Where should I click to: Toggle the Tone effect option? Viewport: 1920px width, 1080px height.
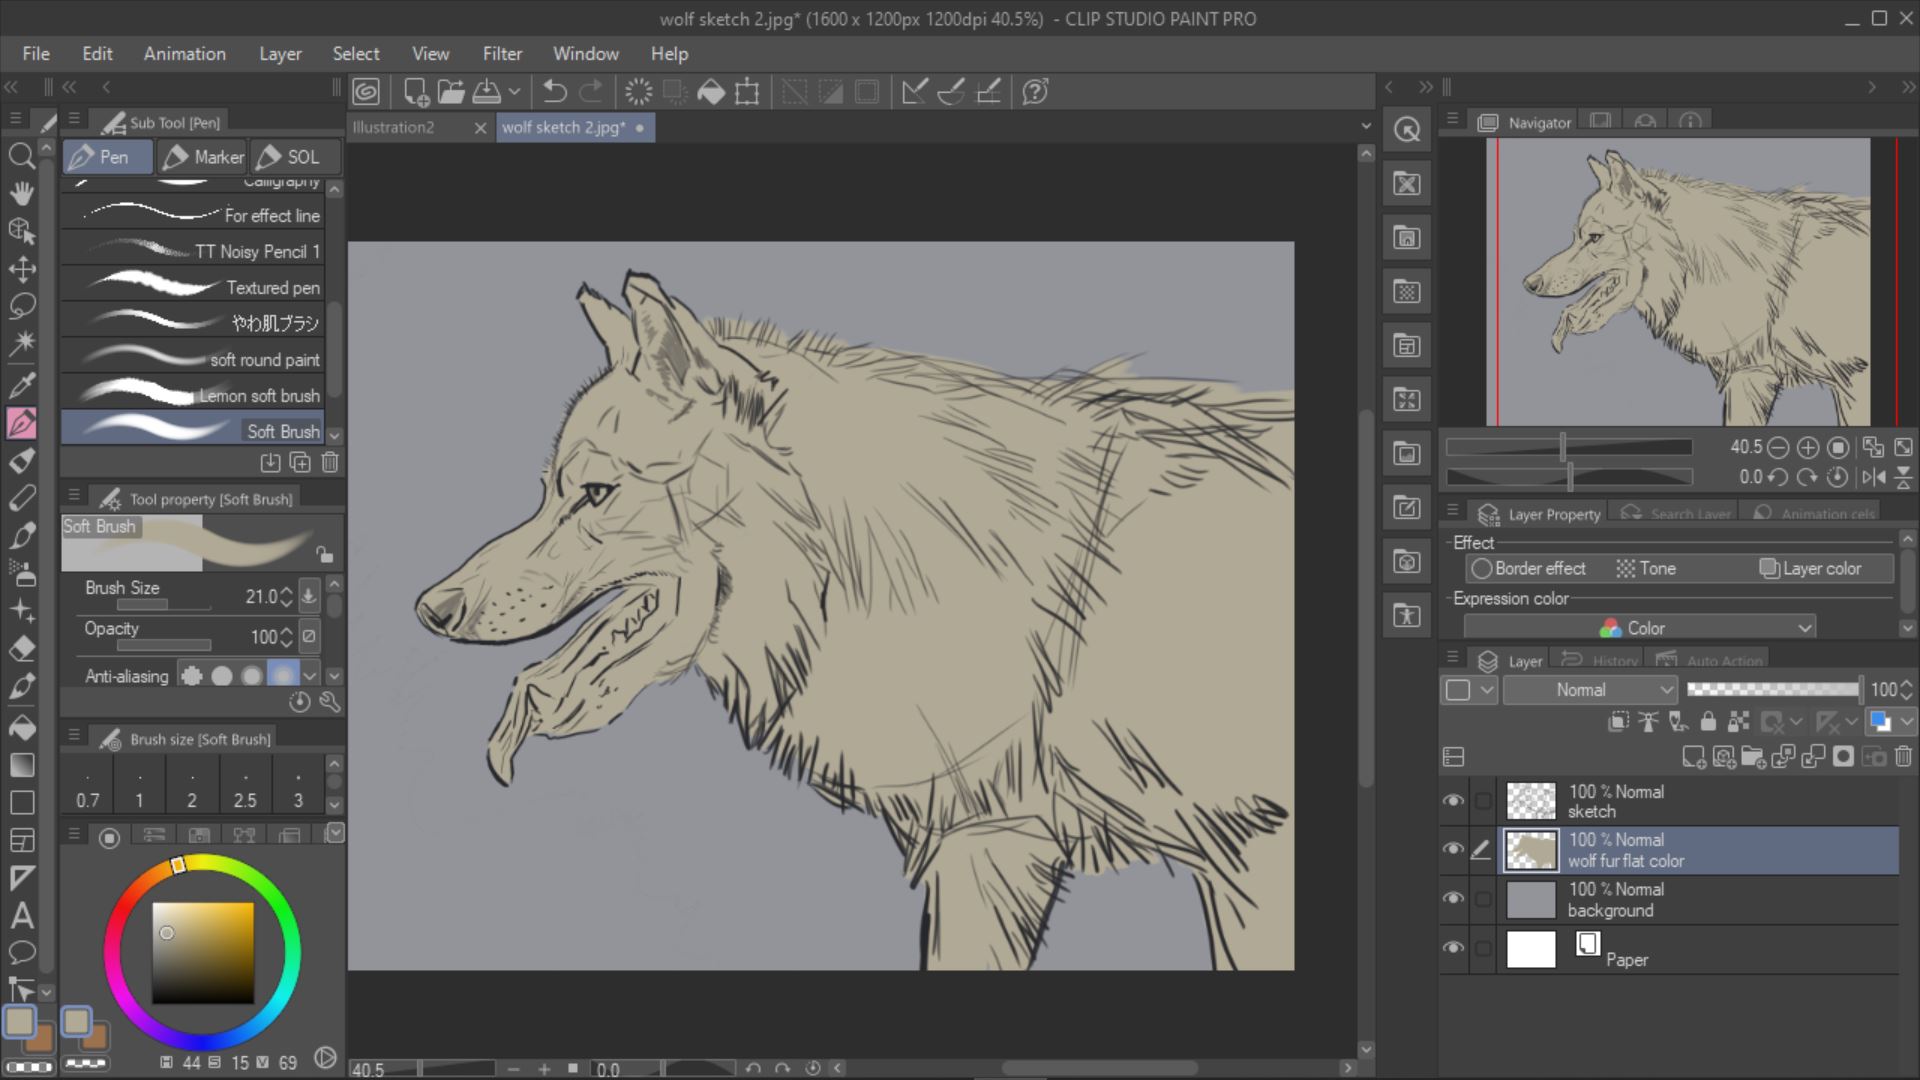(1645, 568)
